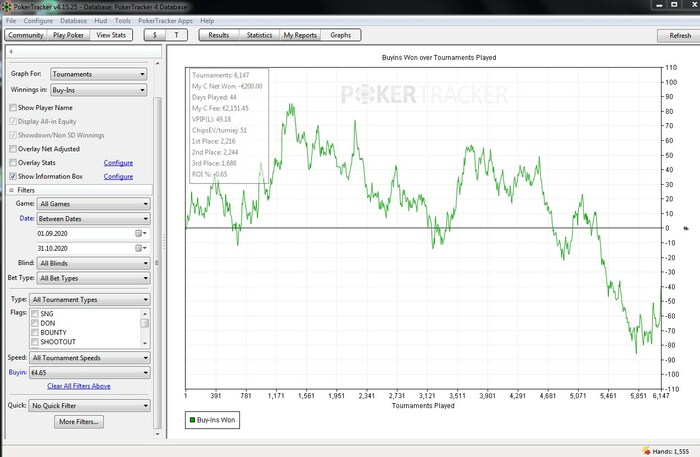This screenshot has height=457, width=700.
Task: Open the Database menu
Action: coord(74,21)
